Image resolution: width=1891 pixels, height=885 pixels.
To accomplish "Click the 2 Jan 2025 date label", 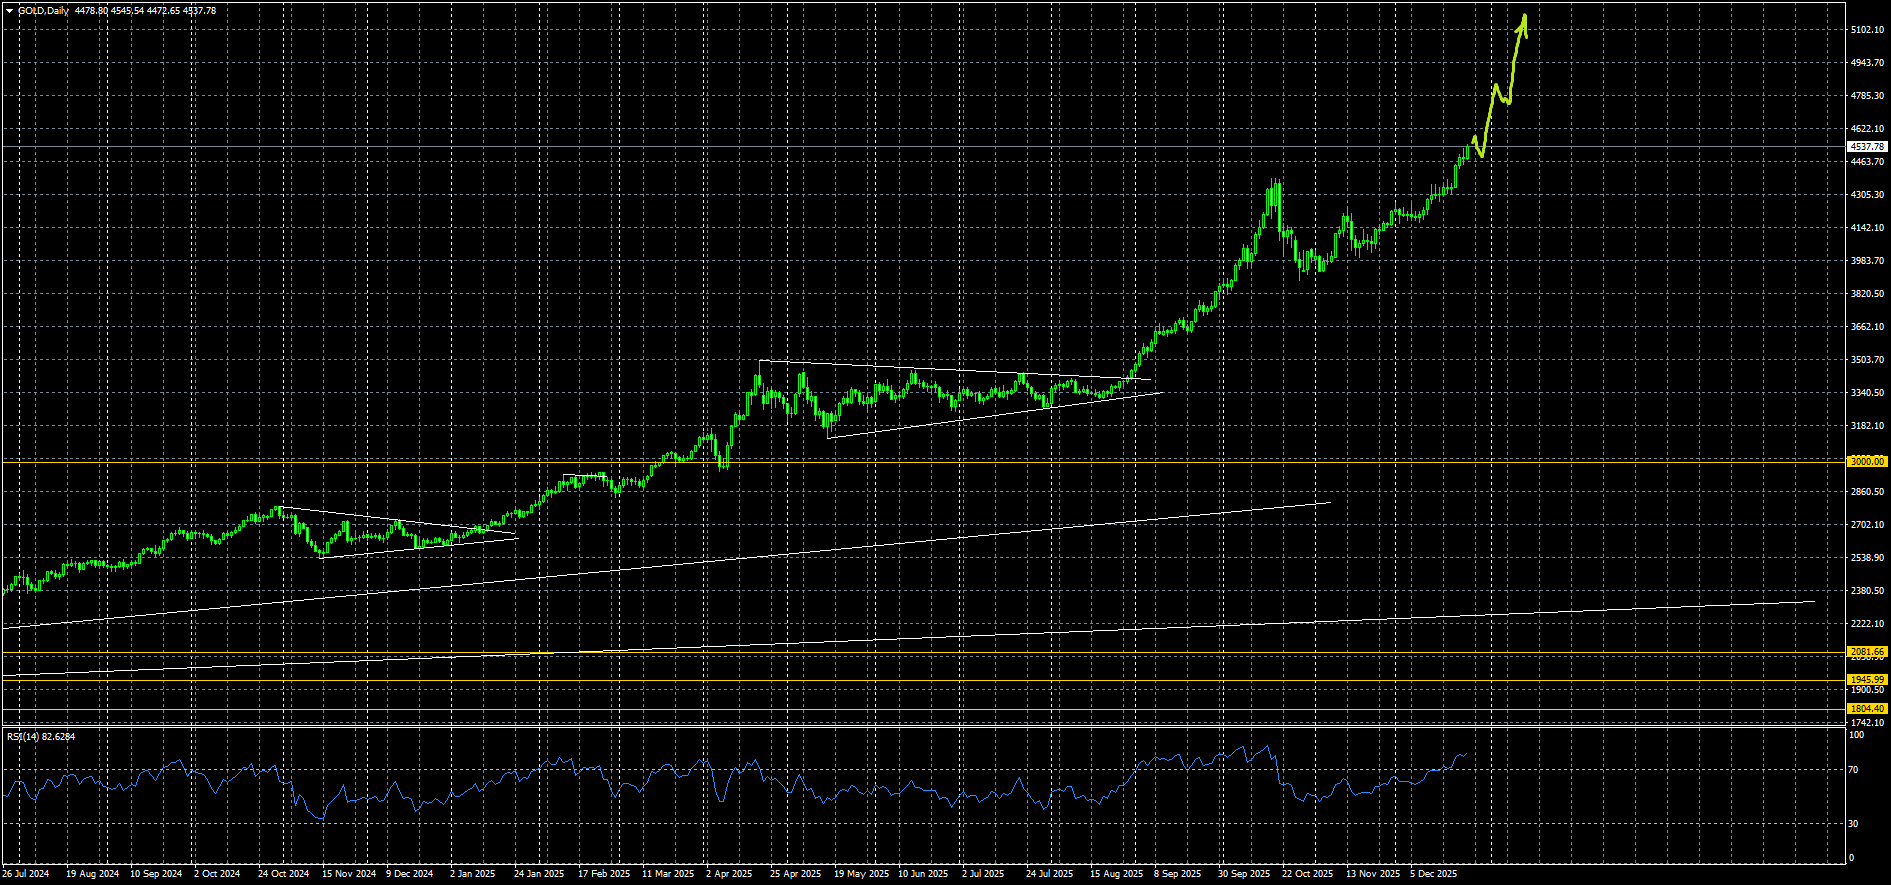I will (473, 874).
